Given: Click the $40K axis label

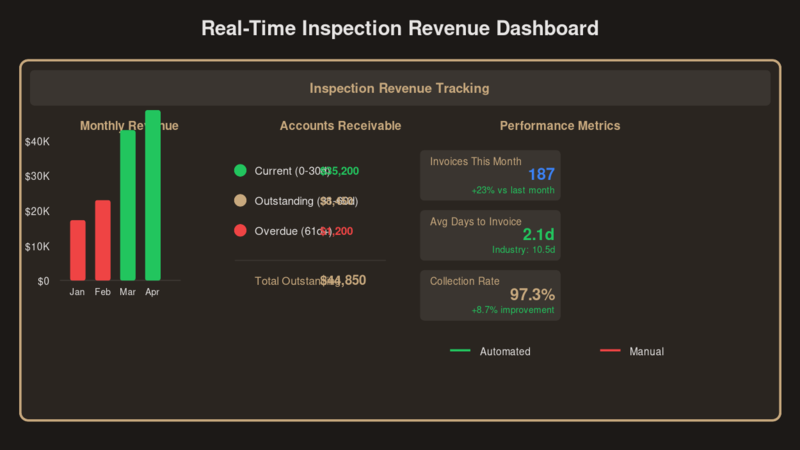Looking at the screenshot, I should [x=37, y=142].
